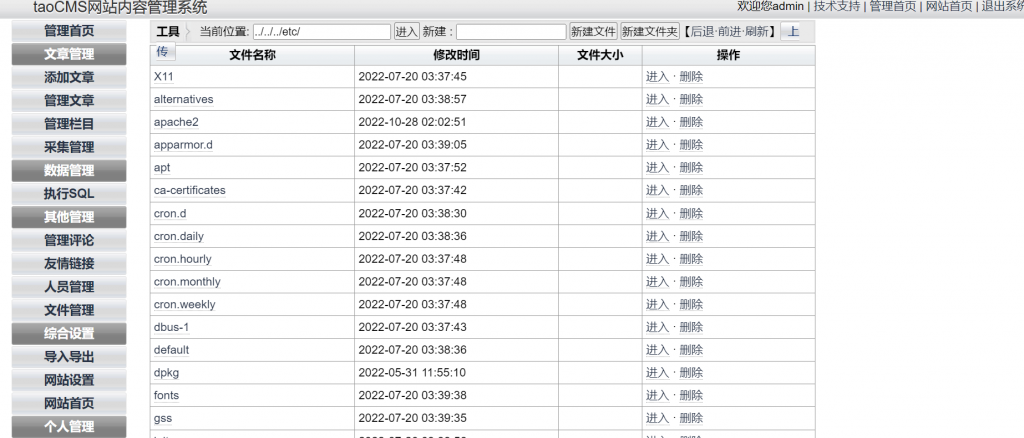Screen dimensions: 1024x438
Task: Open 文章管理 section in the sidebar
Action: (x=69, y=54)
